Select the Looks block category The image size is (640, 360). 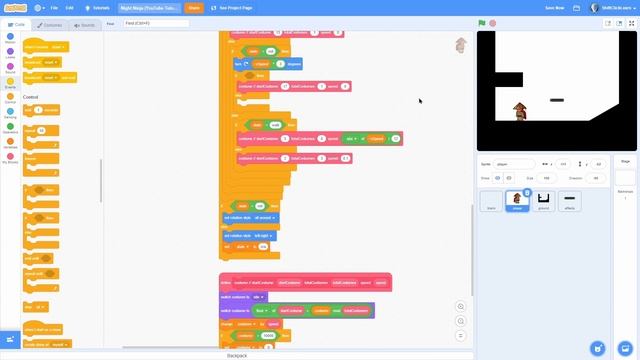pyautogui.click(x=10, y=53)
